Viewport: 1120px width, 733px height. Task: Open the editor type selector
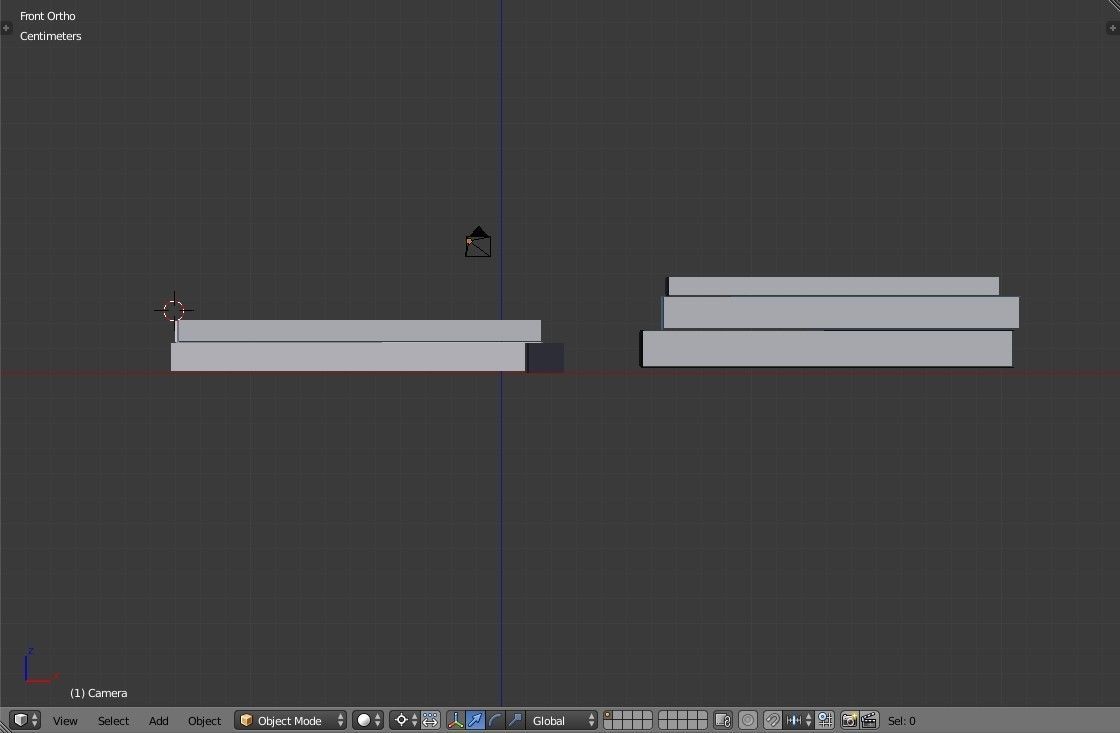26,720
